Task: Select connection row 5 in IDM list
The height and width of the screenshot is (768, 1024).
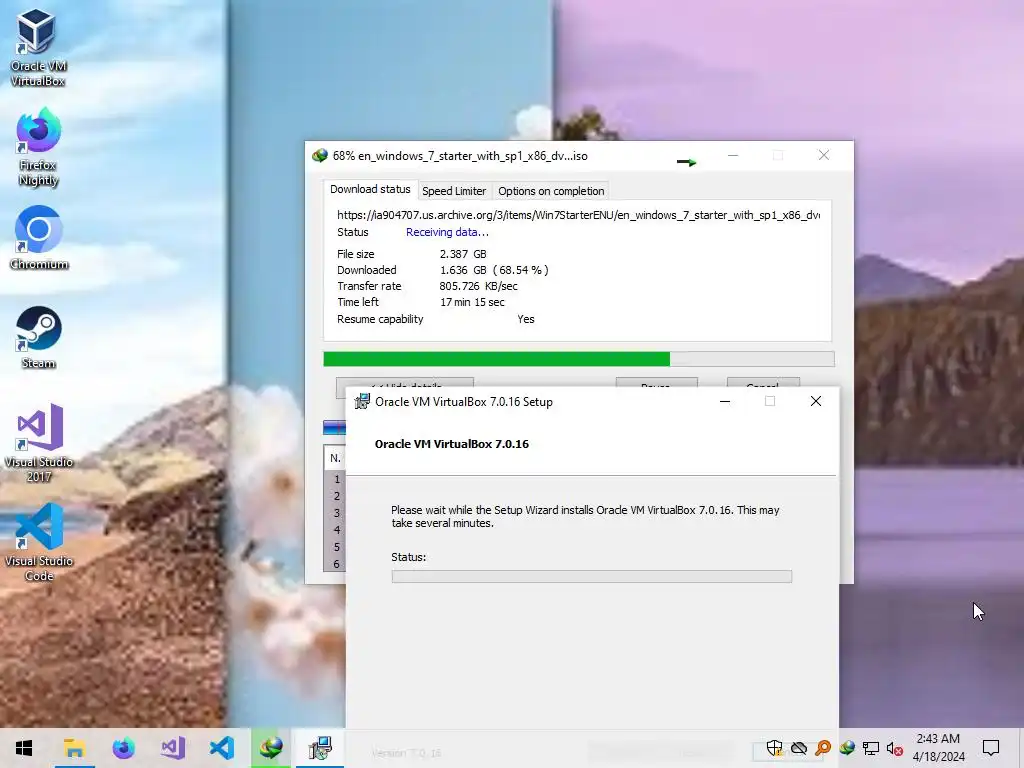Action: coord(337,547)
